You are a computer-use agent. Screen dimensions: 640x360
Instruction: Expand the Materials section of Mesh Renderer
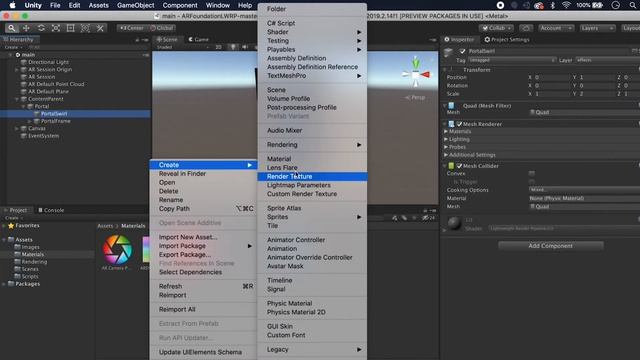(x=446, y=131)
